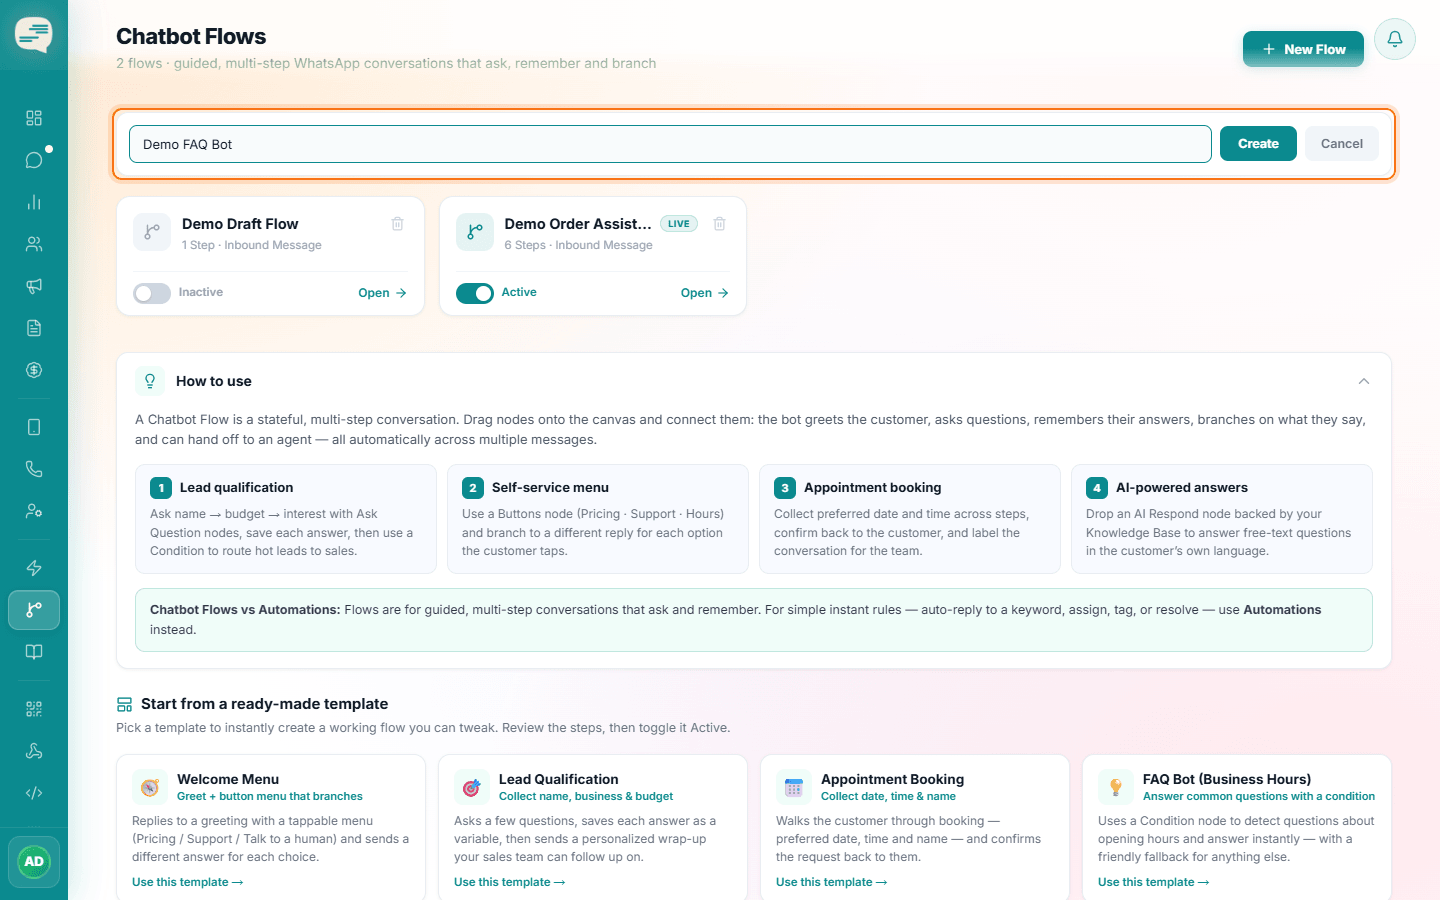Click the AI-powered answers use-case card
1440x900 pixels.
coord(1222,519)
